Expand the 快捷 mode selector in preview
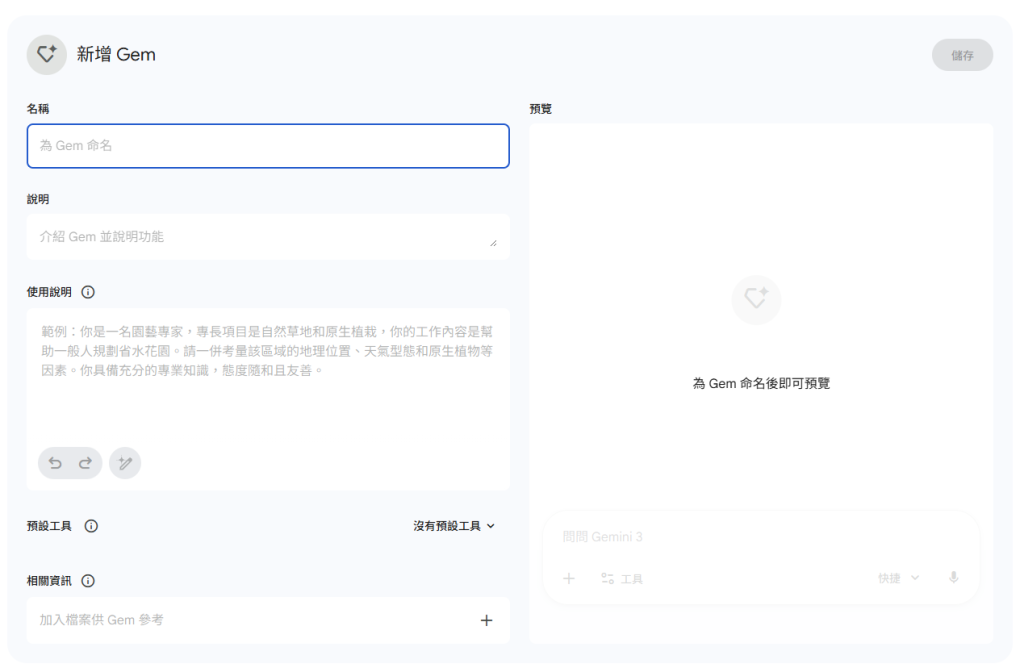This screenshot has width=1024, height=672. pyautogui.click(x=898, y=578)
